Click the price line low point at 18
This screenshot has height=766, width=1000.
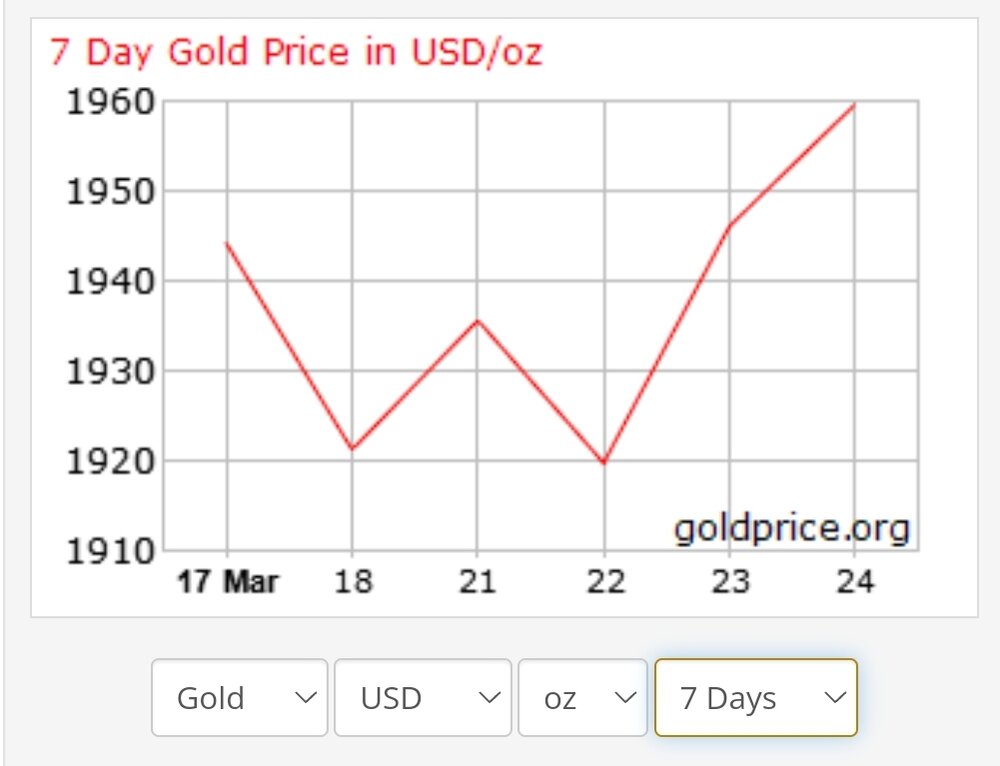click(x=352, y=448)
